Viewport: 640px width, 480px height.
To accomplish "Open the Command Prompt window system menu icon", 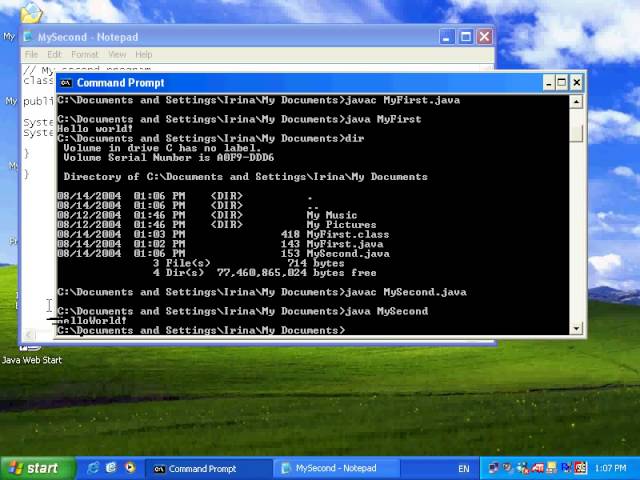I will 66,83.
